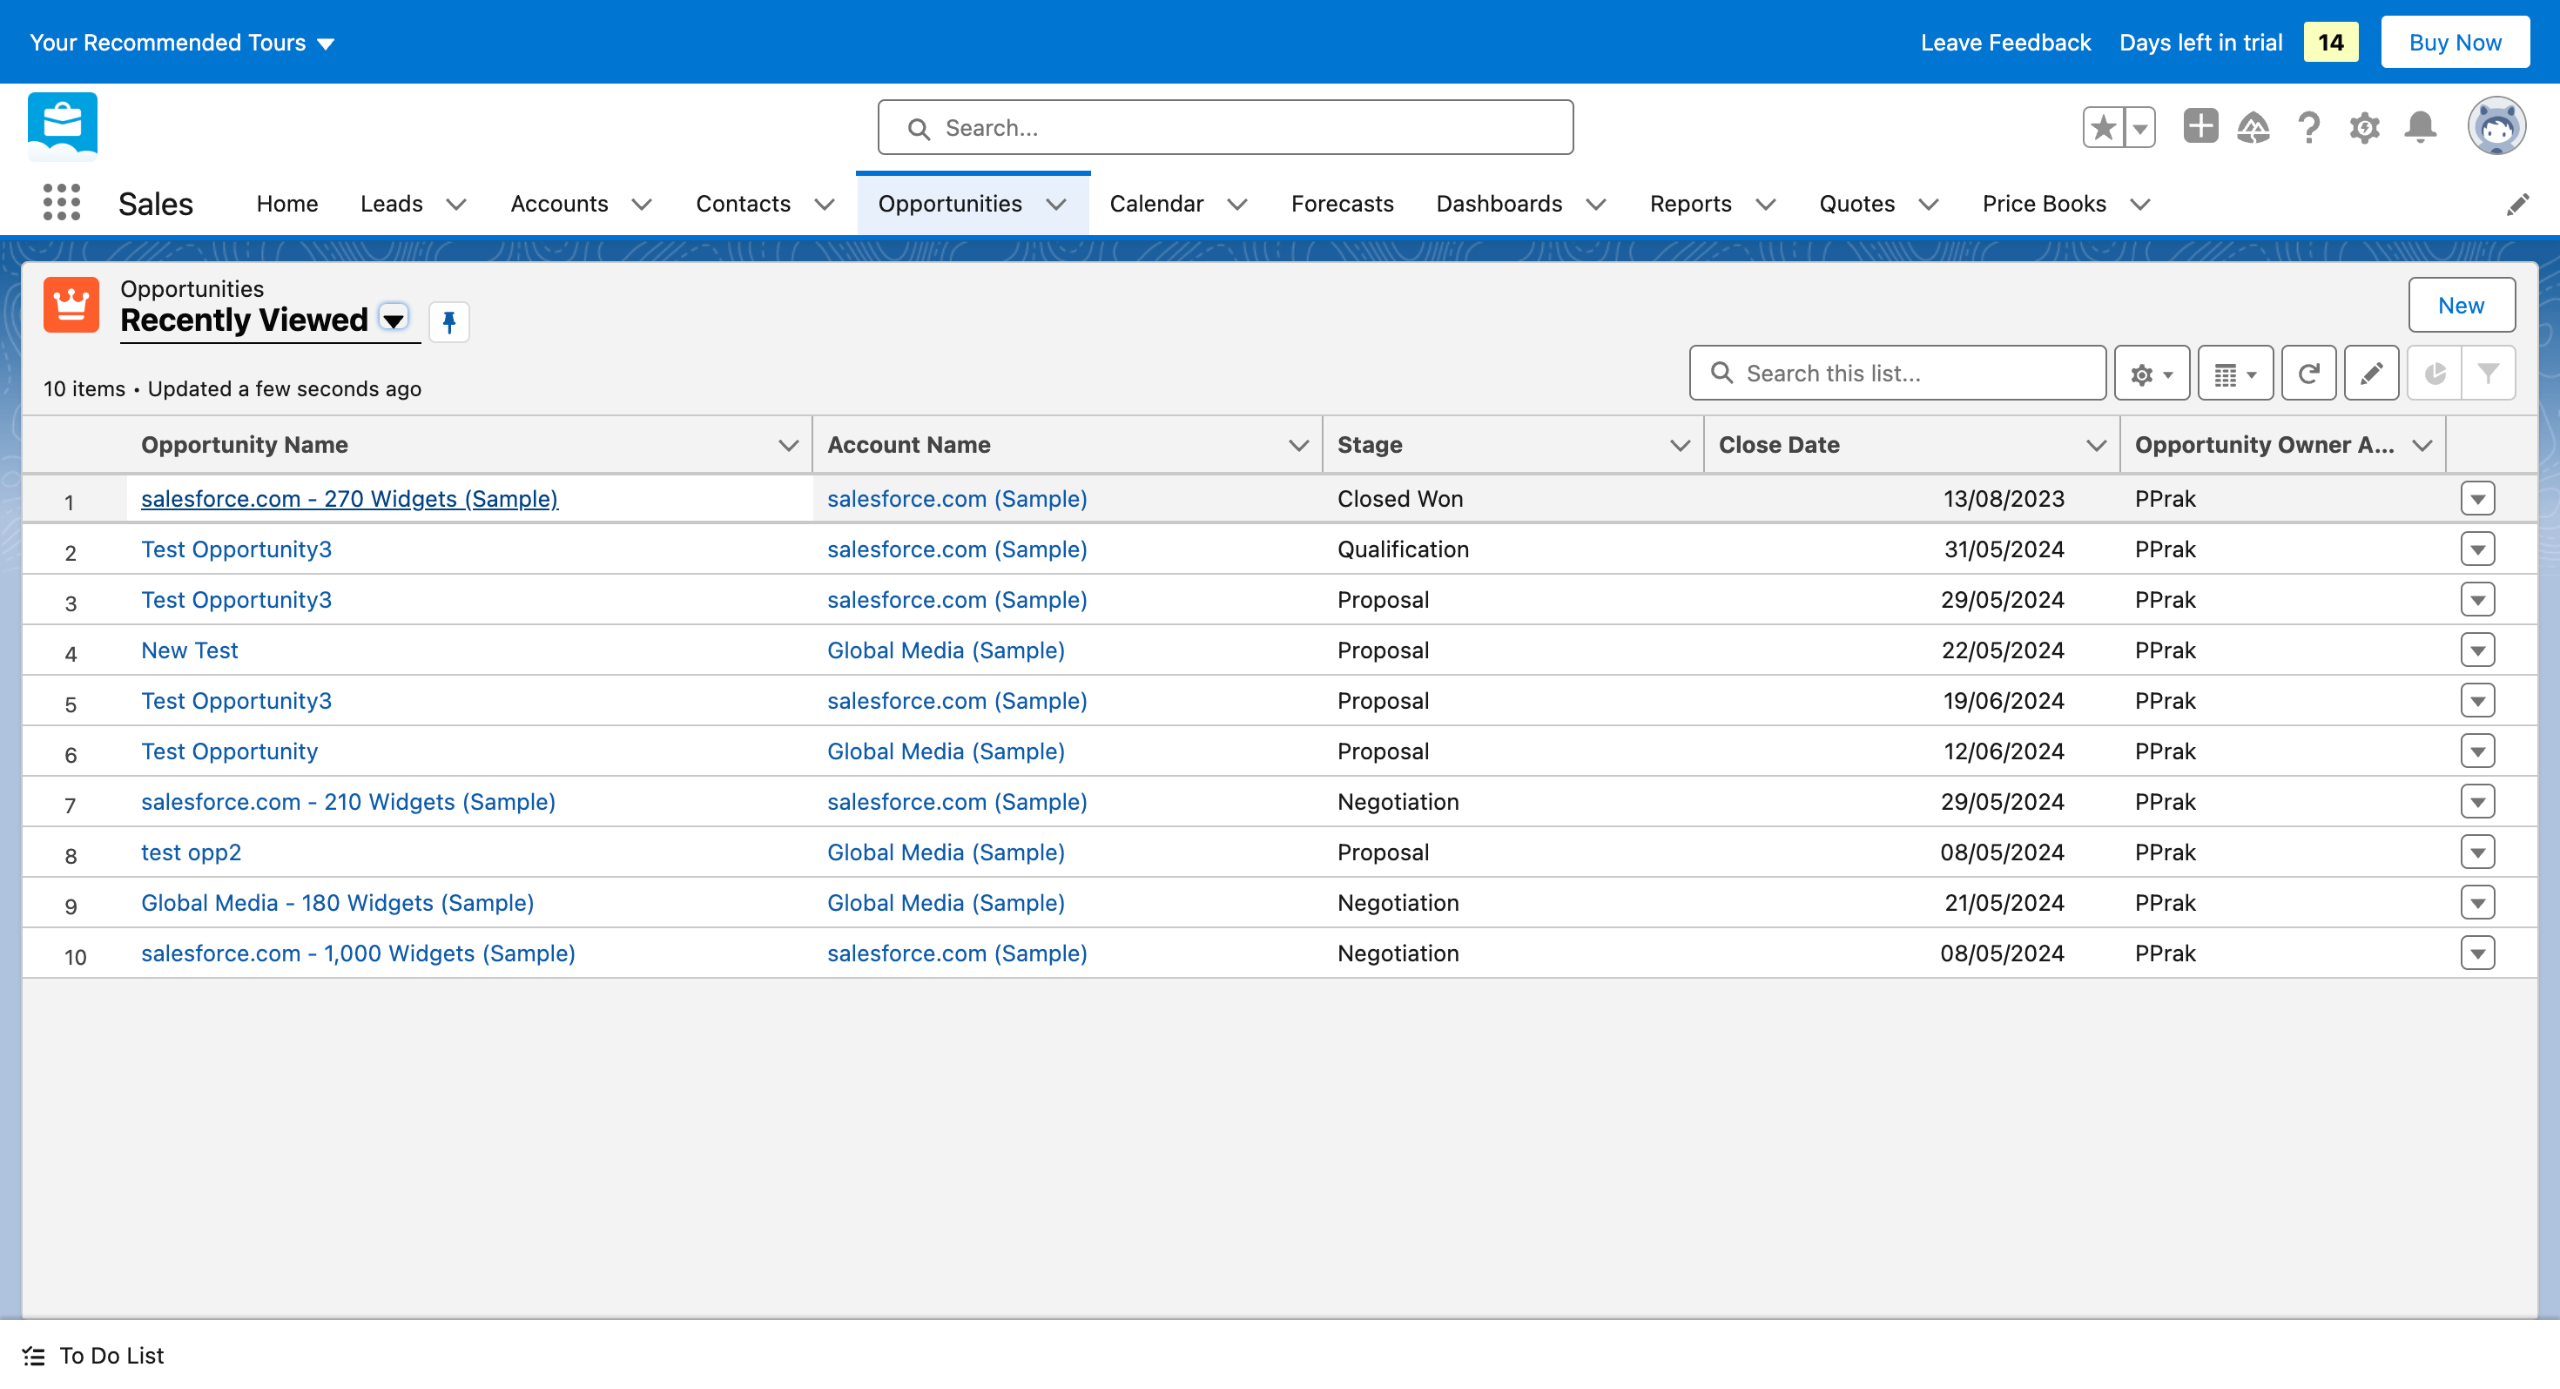Open Account Name column actions chevron
Viewport: 2560px width, 1389px height.
tap(1298, 445)
